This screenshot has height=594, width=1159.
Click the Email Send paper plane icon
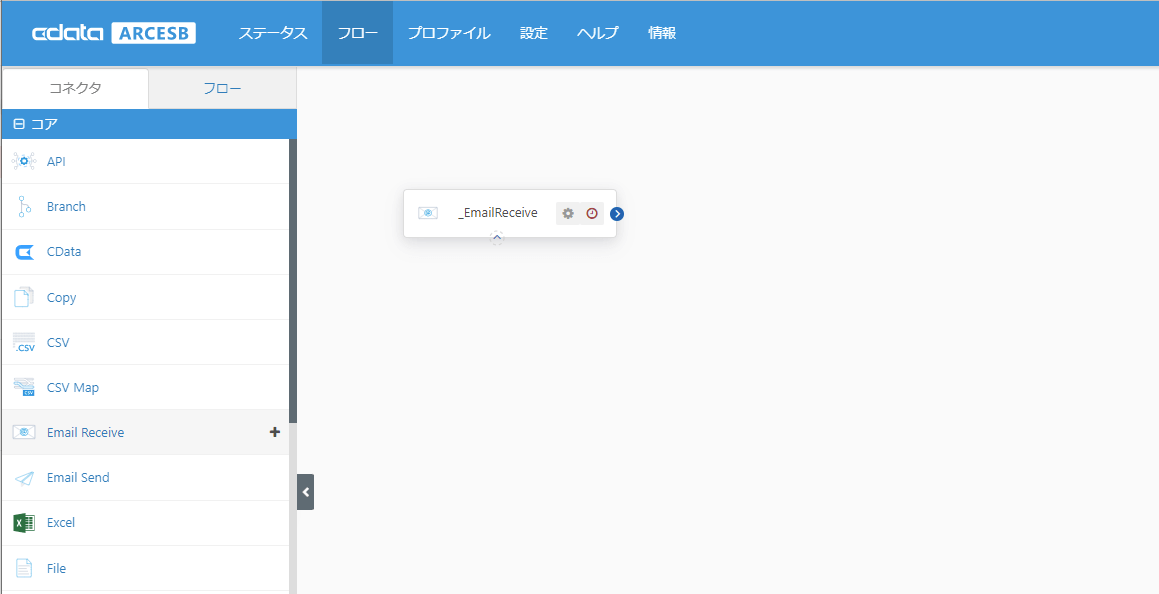pyautogui.click(x=24, y=478)
